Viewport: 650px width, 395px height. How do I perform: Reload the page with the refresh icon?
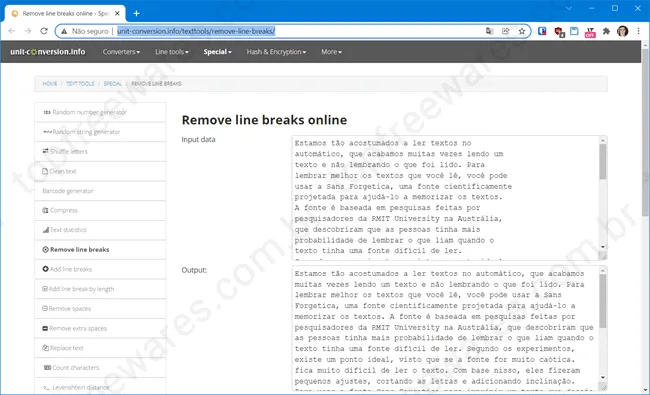[44, 31]
